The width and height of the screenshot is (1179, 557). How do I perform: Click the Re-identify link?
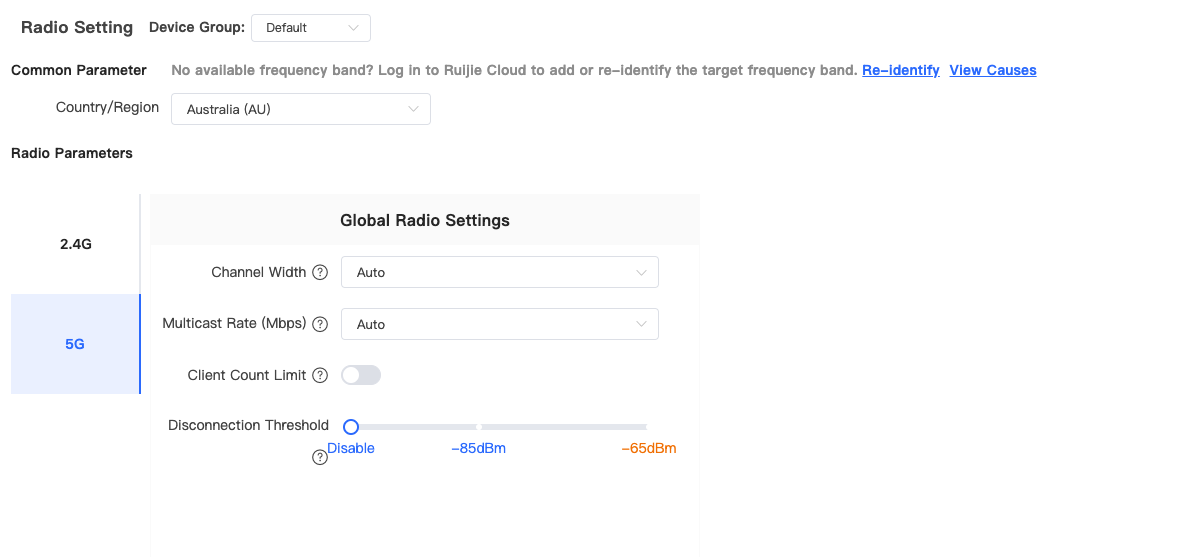(x=900, y=70)
